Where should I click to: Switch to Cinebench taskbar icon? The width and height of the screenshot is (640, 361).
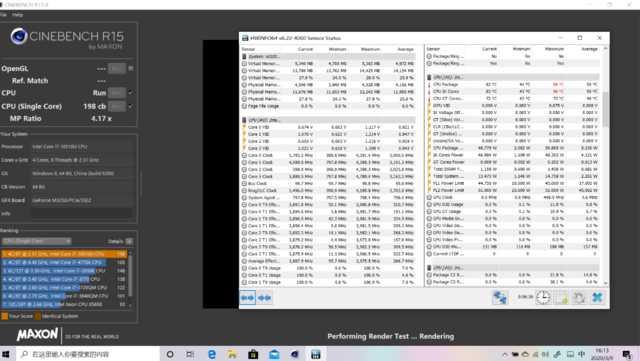[295, 354]
